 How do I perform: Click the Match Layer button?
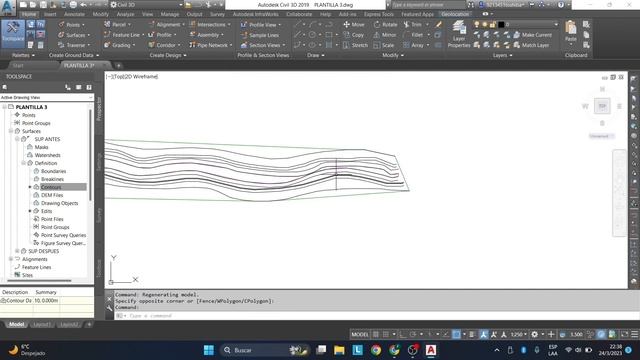tap(531, 45)
